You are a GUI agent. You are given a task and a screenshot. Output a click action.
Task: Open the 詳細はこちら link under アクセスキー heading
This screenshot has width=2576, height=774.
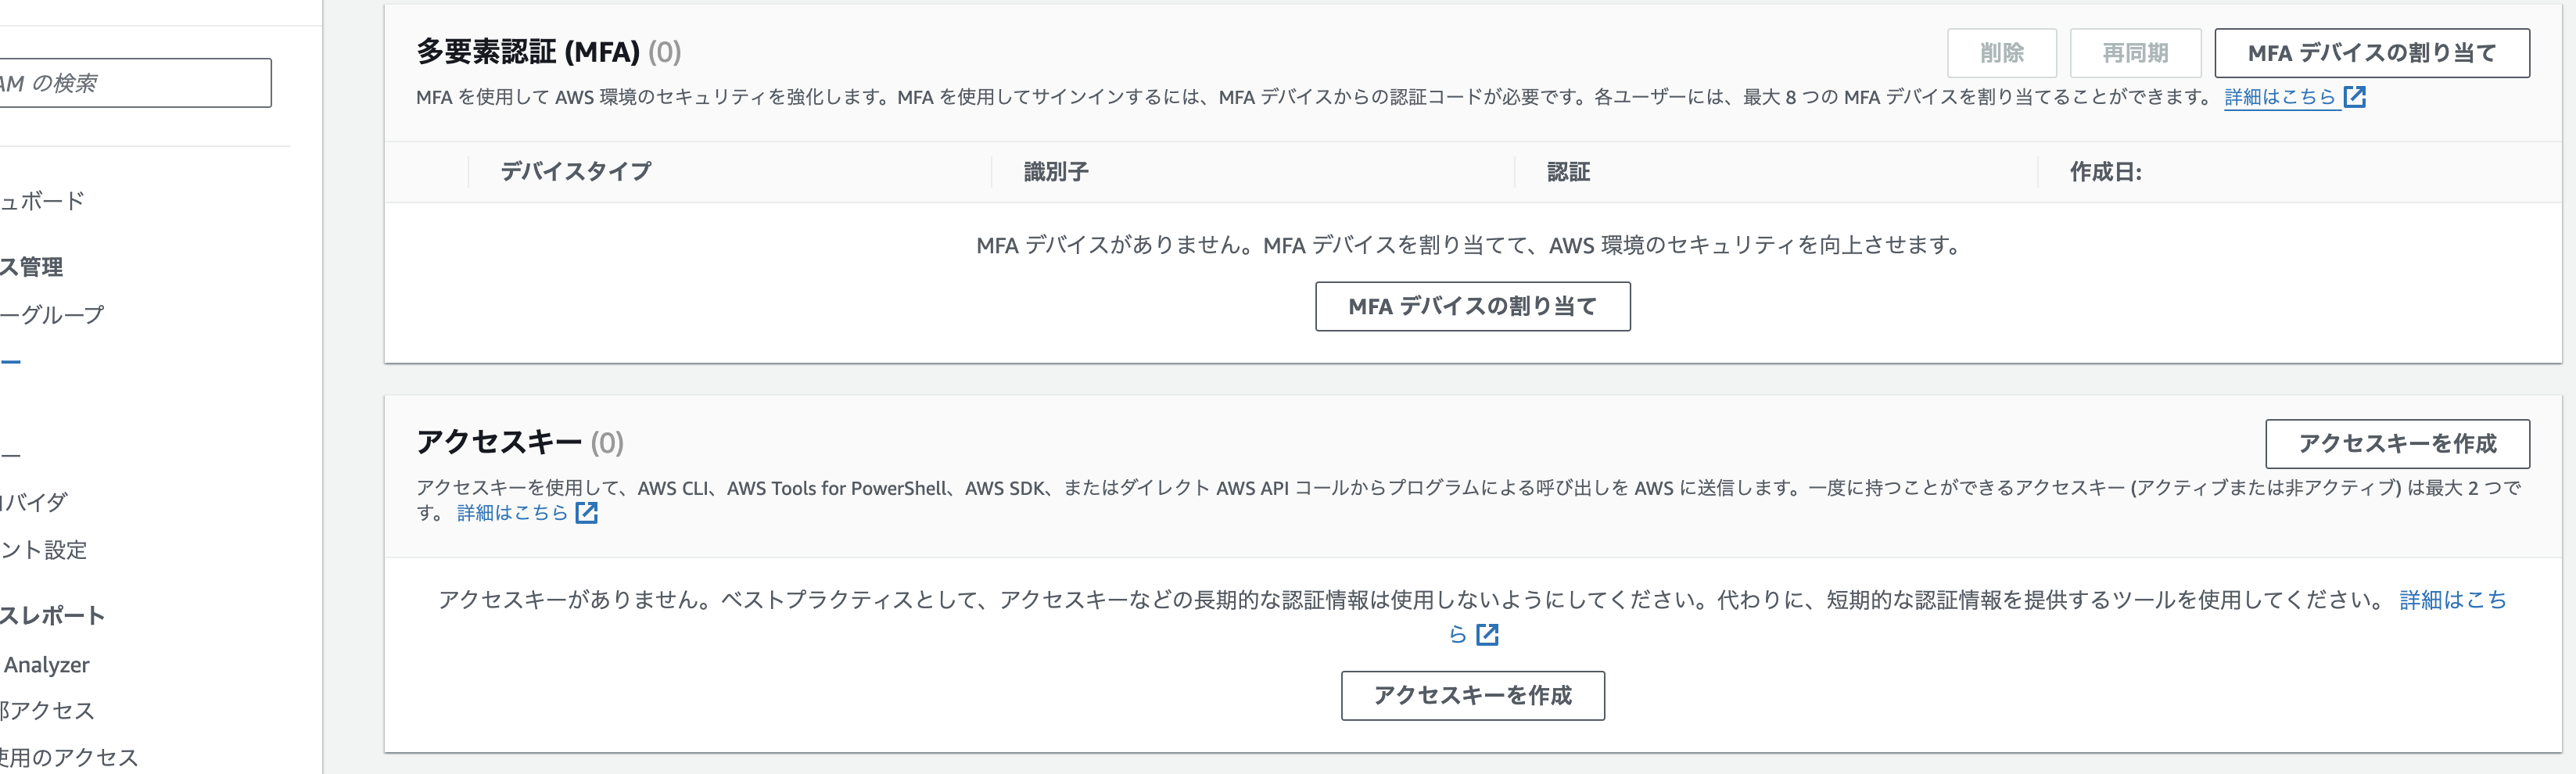point(512,513)
